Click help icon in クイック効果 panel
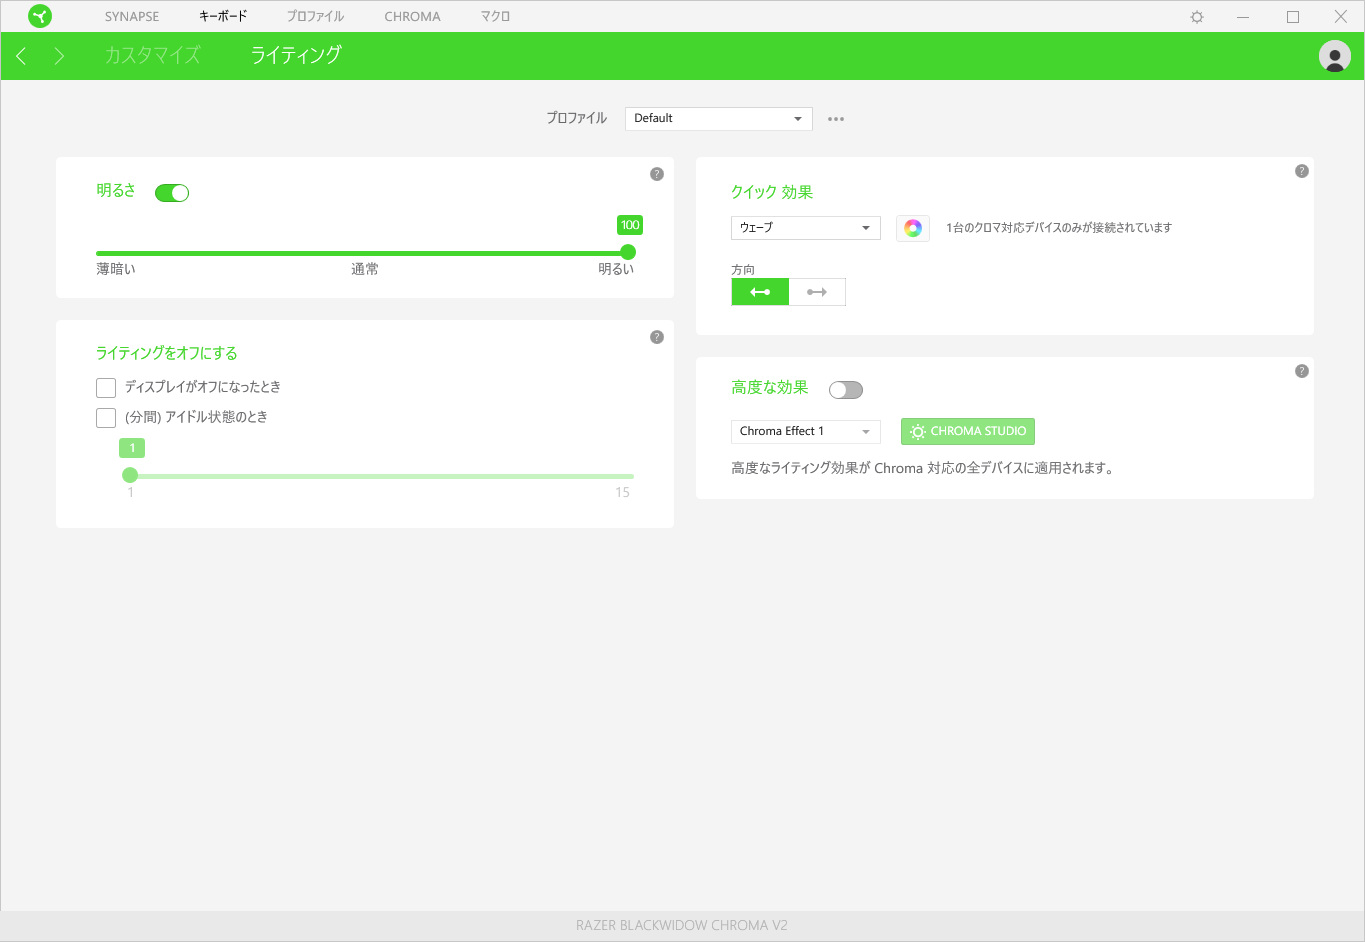The height and width of the screenshot is (942, 1365). tap(1302, 171)
